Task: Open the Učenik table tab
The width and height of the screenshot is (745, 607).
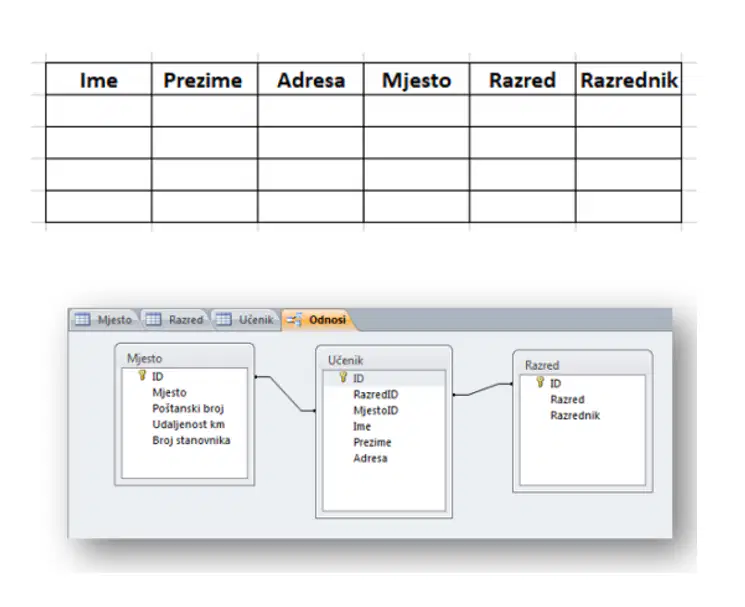Action: pyautogui.click(x=245, y=320)
